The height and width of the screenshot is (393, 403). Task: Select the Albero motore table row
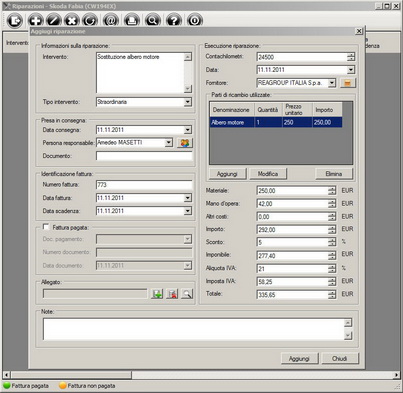(x=276, y=122)
